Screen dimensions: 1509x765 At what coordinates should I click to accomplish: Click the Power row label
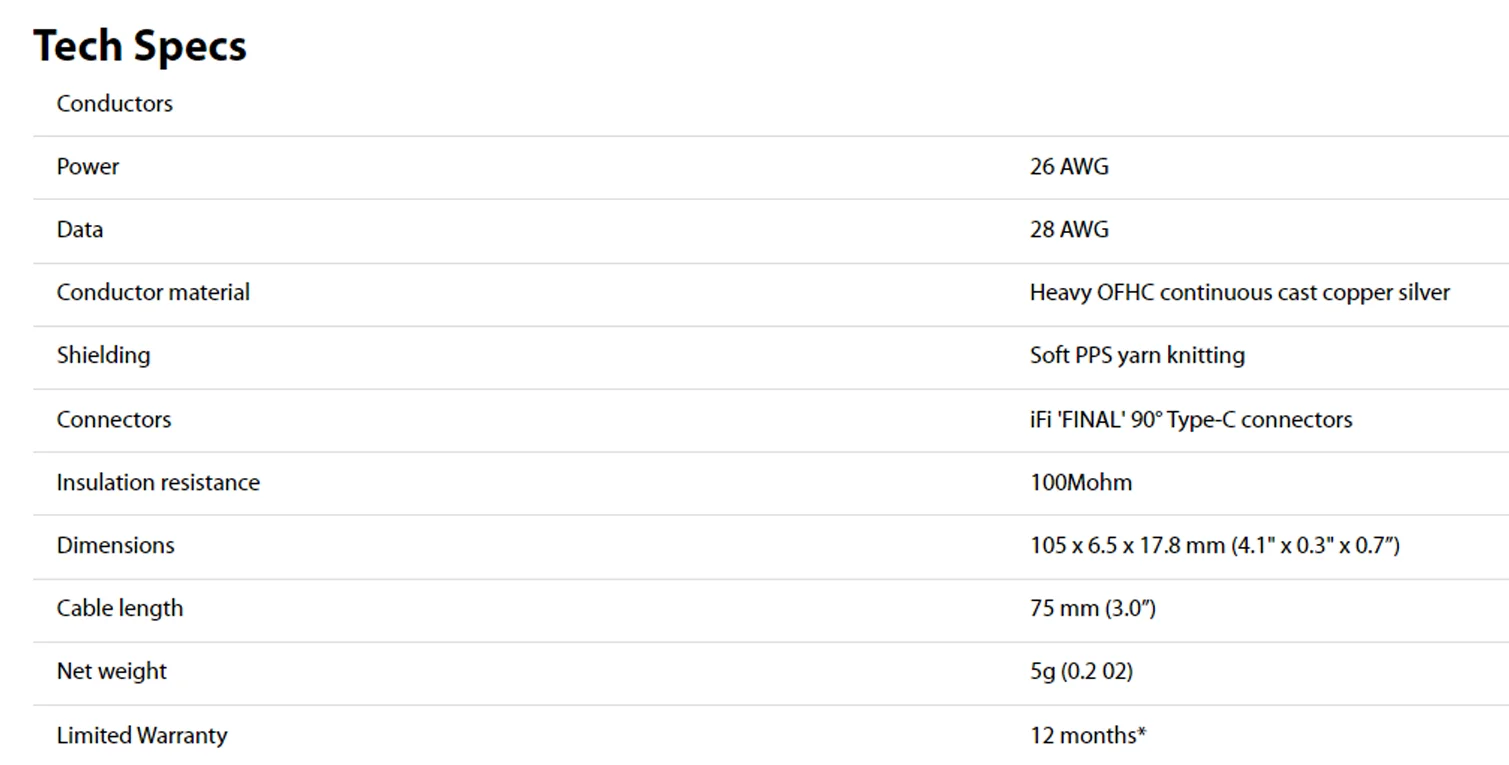87,167
